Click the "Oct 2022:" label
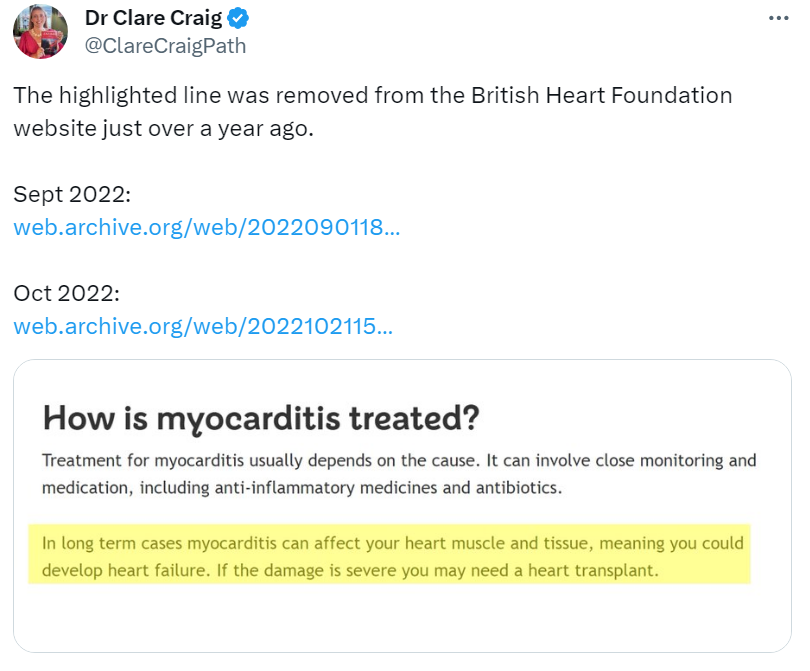 coord(66,293)
